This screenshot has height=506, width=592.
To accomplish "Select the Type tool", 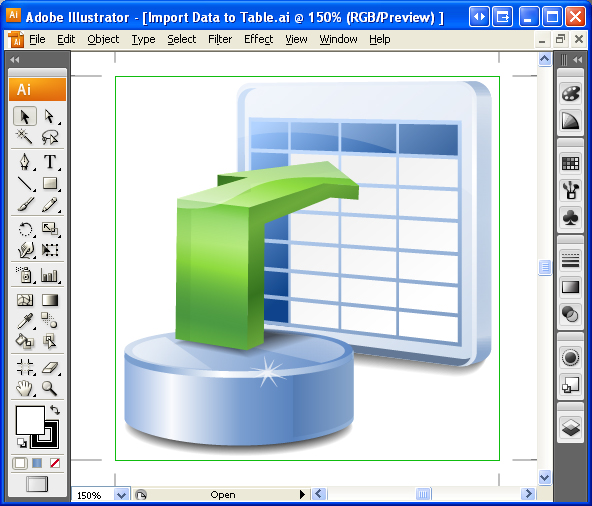I will coord(50,162).
